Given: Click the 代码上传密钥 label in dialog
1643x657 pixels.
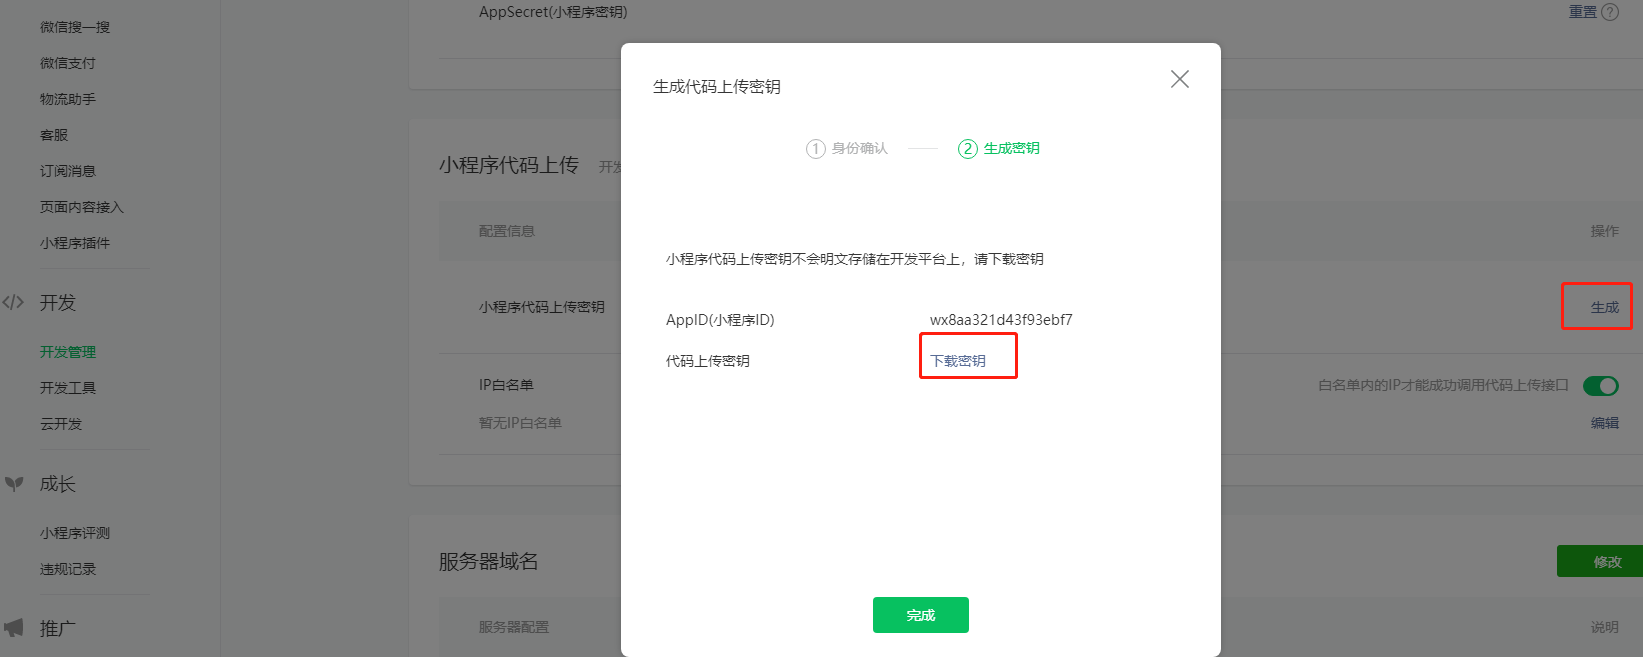Looking at the screenshot, I should tap(708, 361).
